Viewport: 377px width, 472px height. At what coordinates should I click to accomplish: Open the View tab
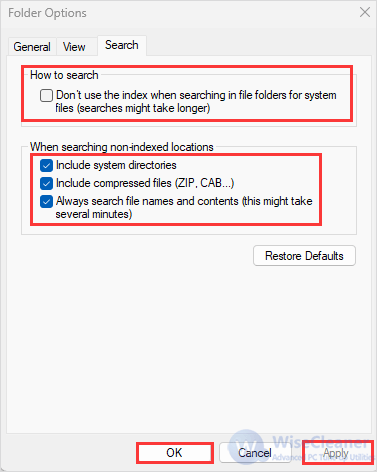click(74, 47)
